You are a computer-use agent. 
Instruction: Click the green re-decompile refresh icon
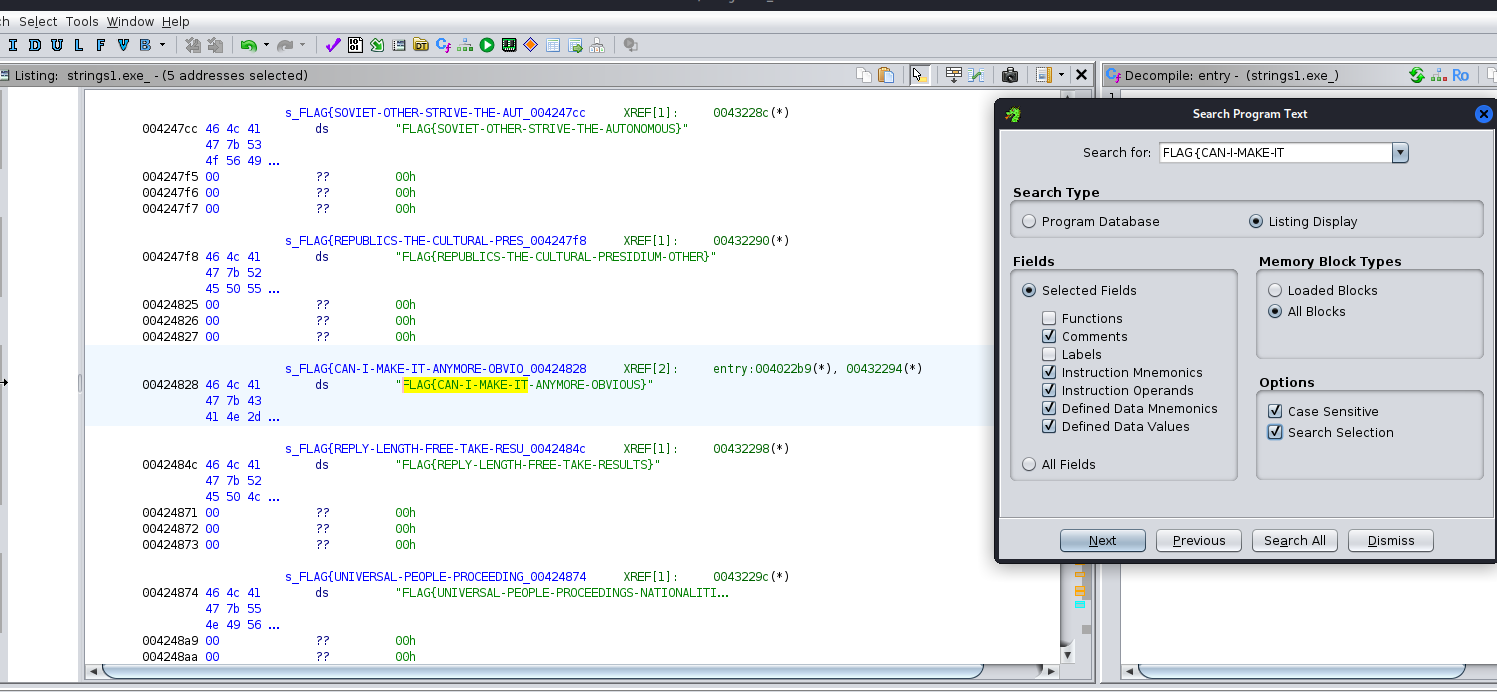[x=1416, y=75]
